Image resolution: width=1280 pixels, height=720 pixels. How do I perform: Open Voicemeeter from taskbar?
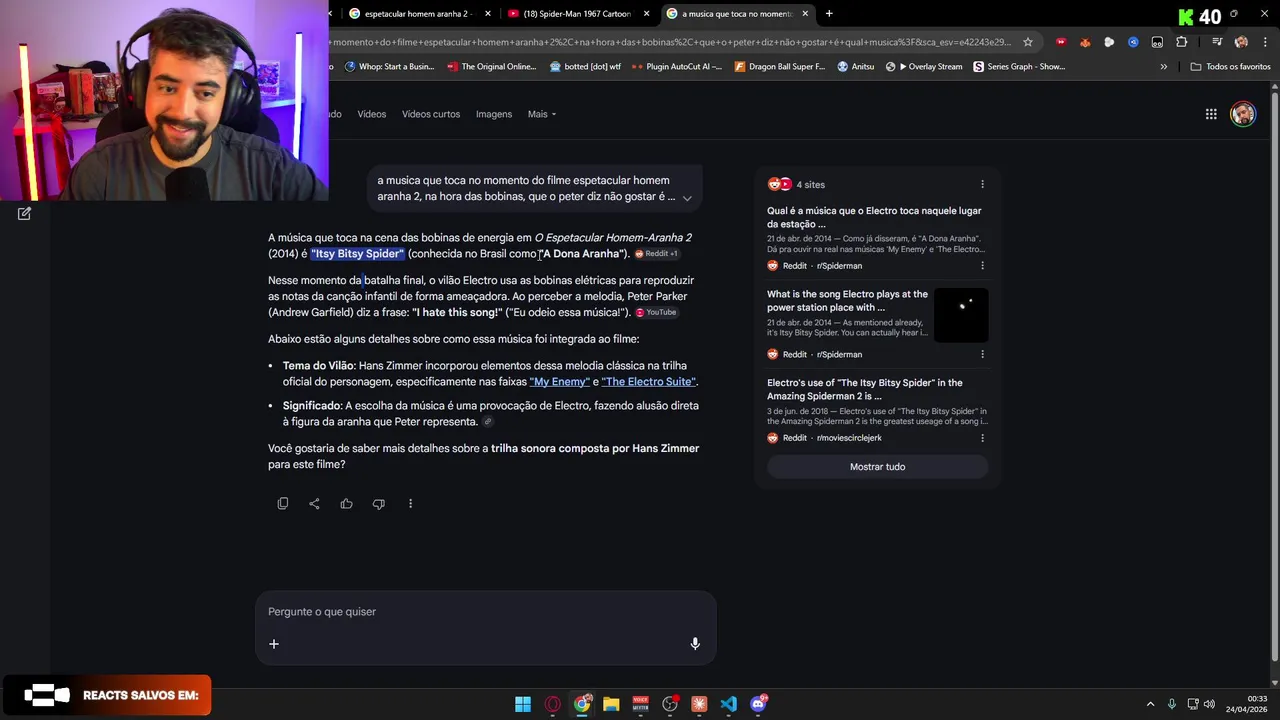pos(640,704)
